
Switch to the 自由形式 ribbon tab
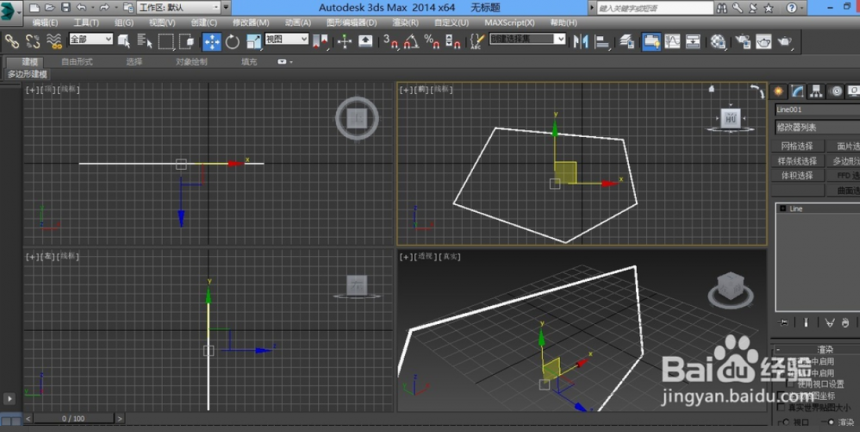point(77,62)
